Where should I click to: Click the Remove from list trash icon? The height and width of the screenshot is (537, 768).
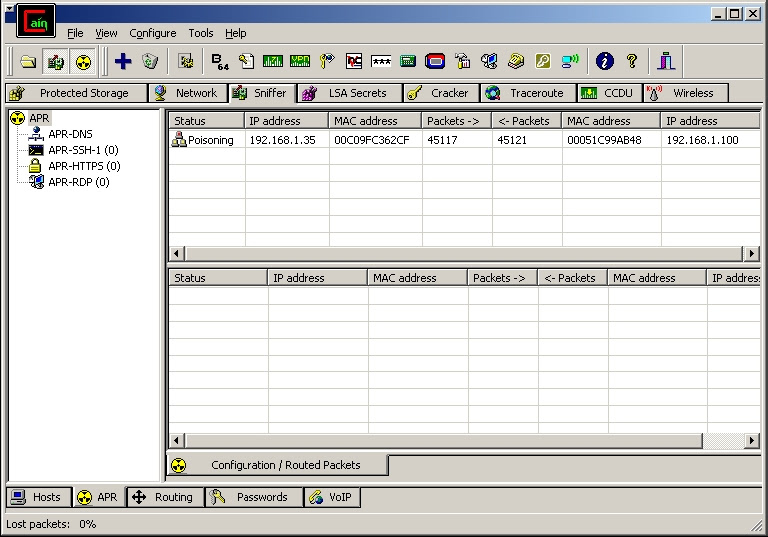click(150, 61)
